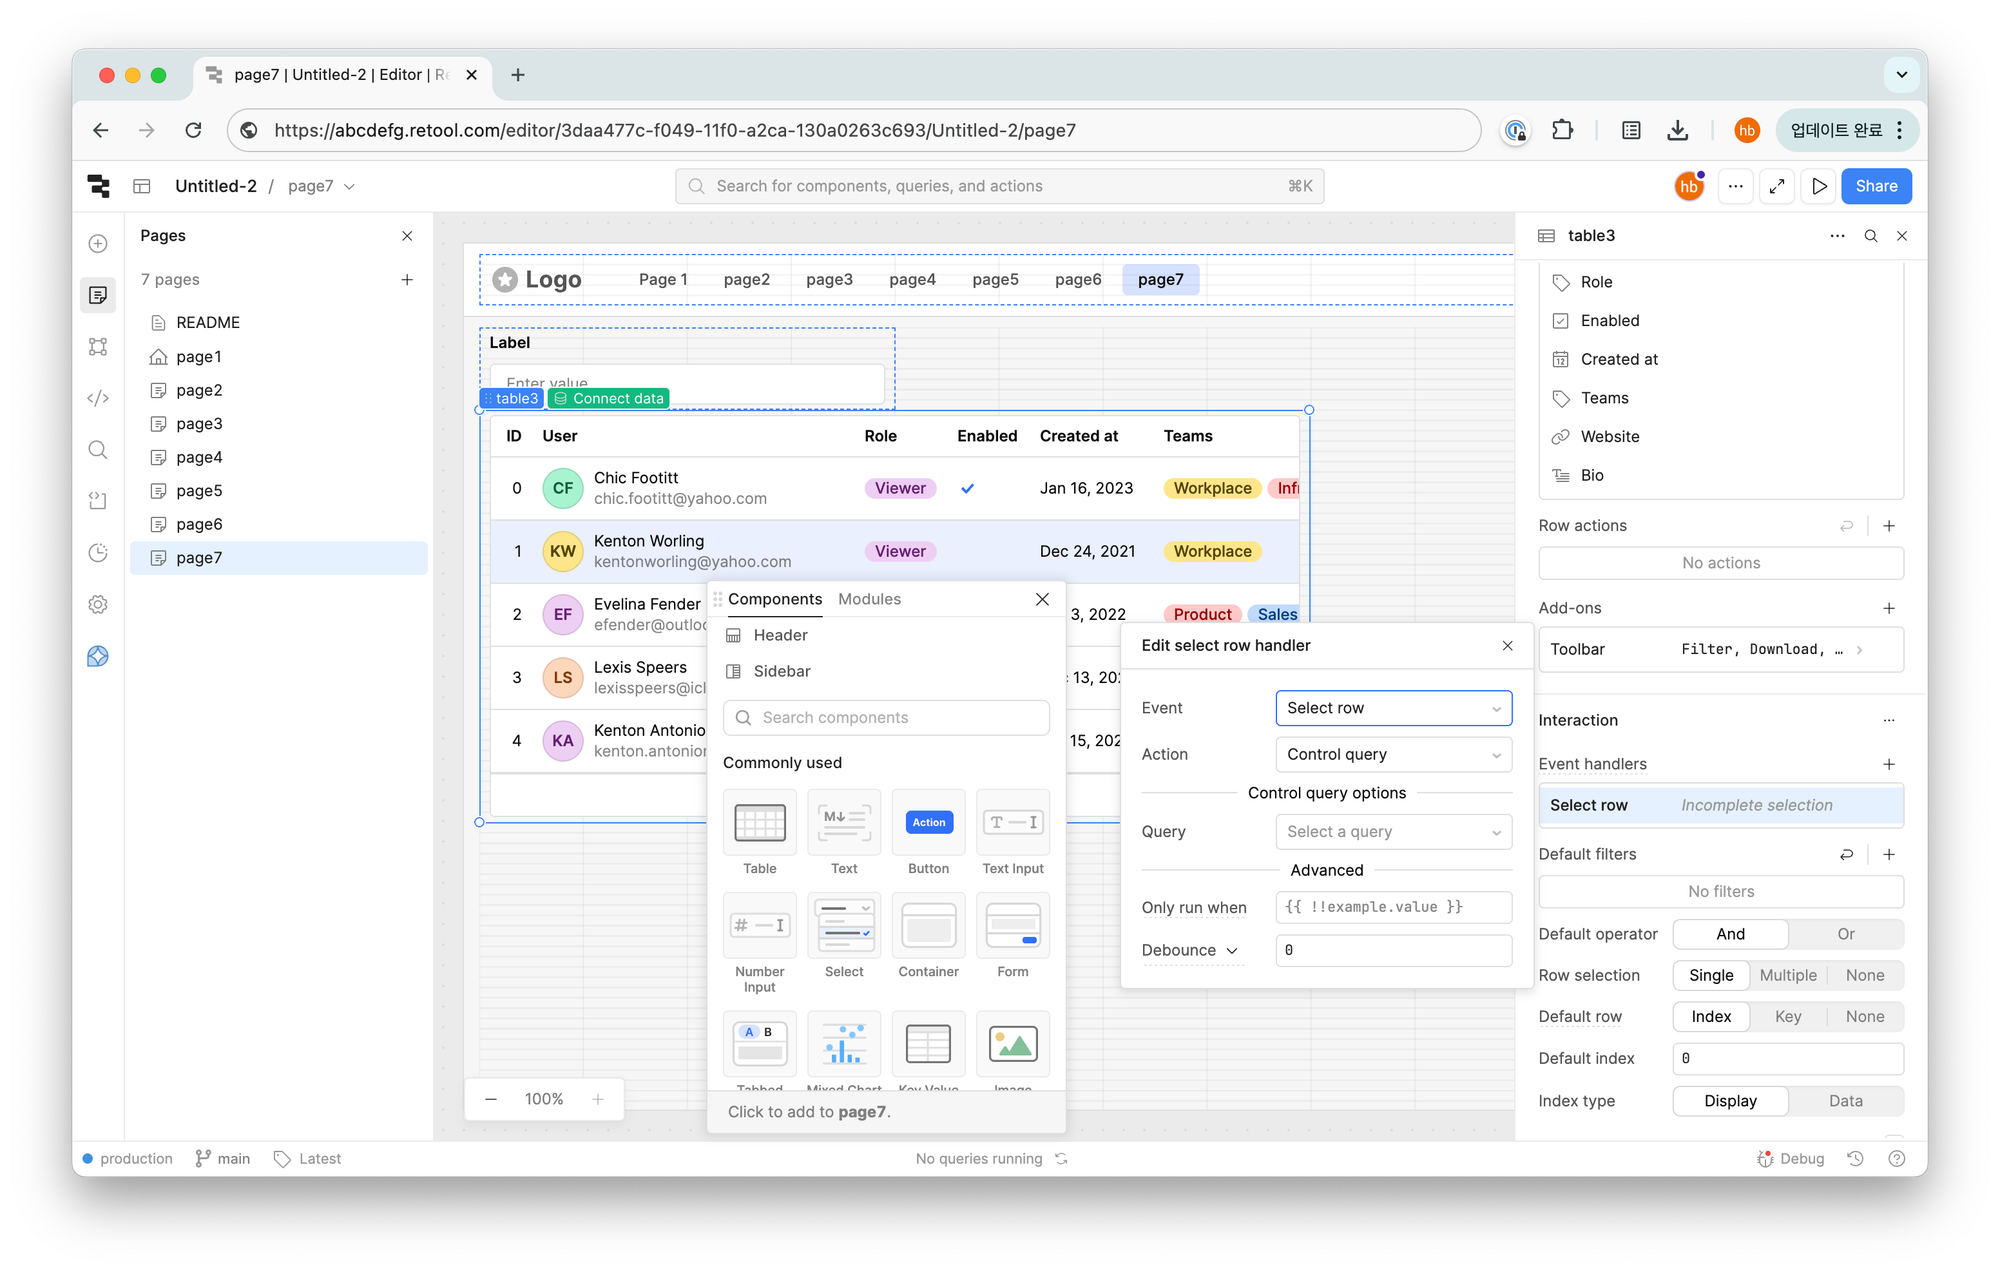Add a new page with plus icon
The image size is (2000, 1272).
[407, 280]
